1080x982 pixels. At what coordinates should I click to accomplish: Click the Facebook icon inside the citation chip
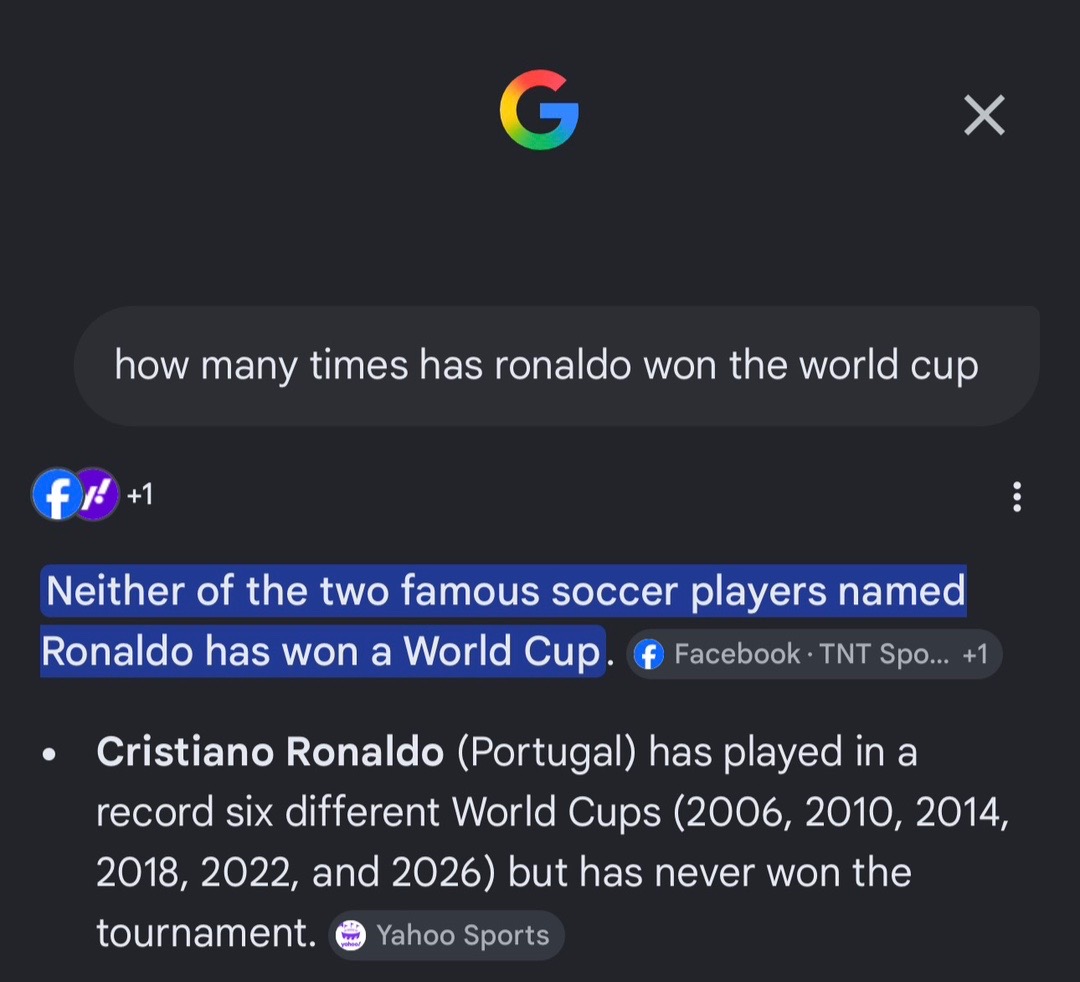coord(649,654)
